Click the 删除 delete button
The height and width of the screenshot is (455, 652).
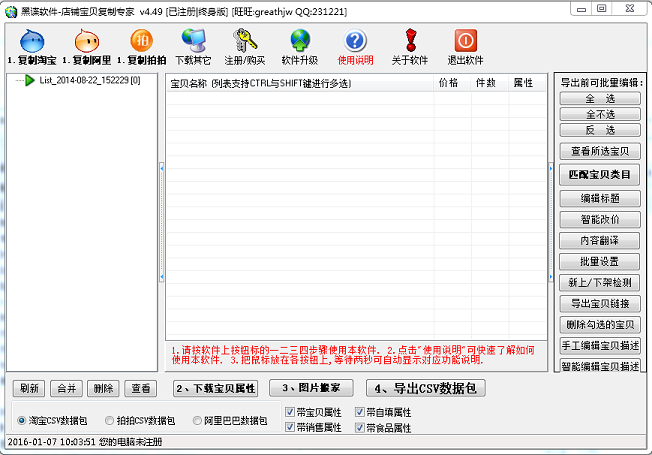tap(103, 388)
